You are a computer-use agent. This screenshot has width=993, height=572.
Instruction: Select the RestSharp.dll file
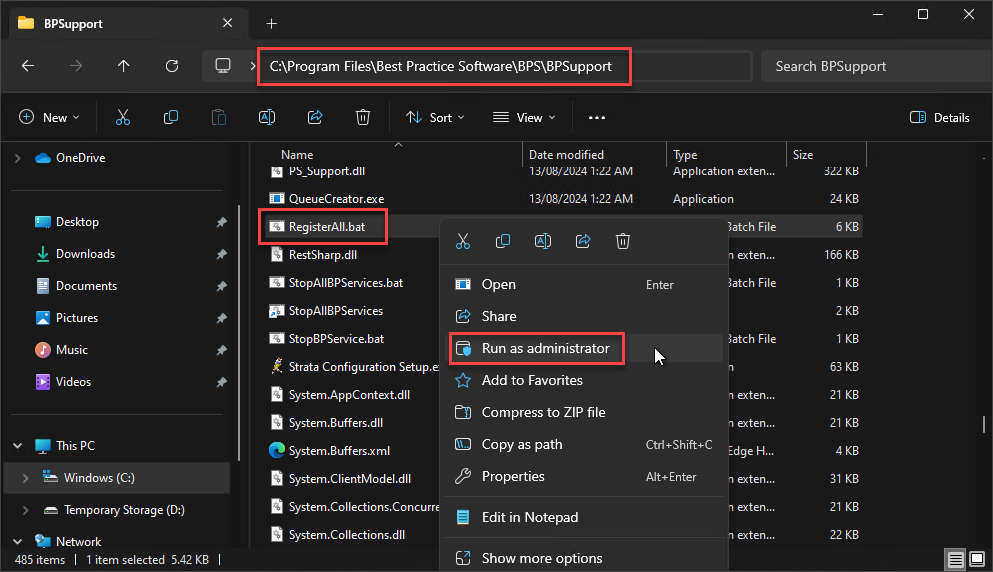323,255
